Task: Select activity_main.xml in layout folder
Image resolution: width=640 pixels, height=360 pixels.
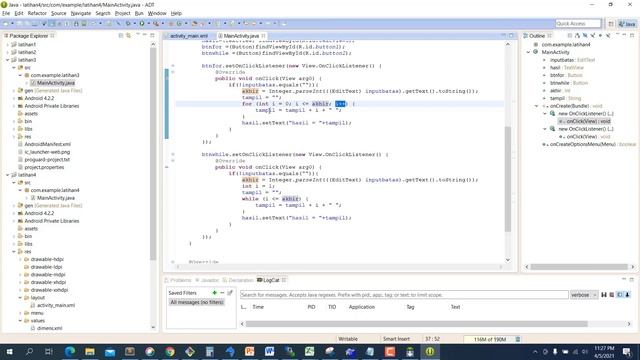Action: [x=56, y=305]
